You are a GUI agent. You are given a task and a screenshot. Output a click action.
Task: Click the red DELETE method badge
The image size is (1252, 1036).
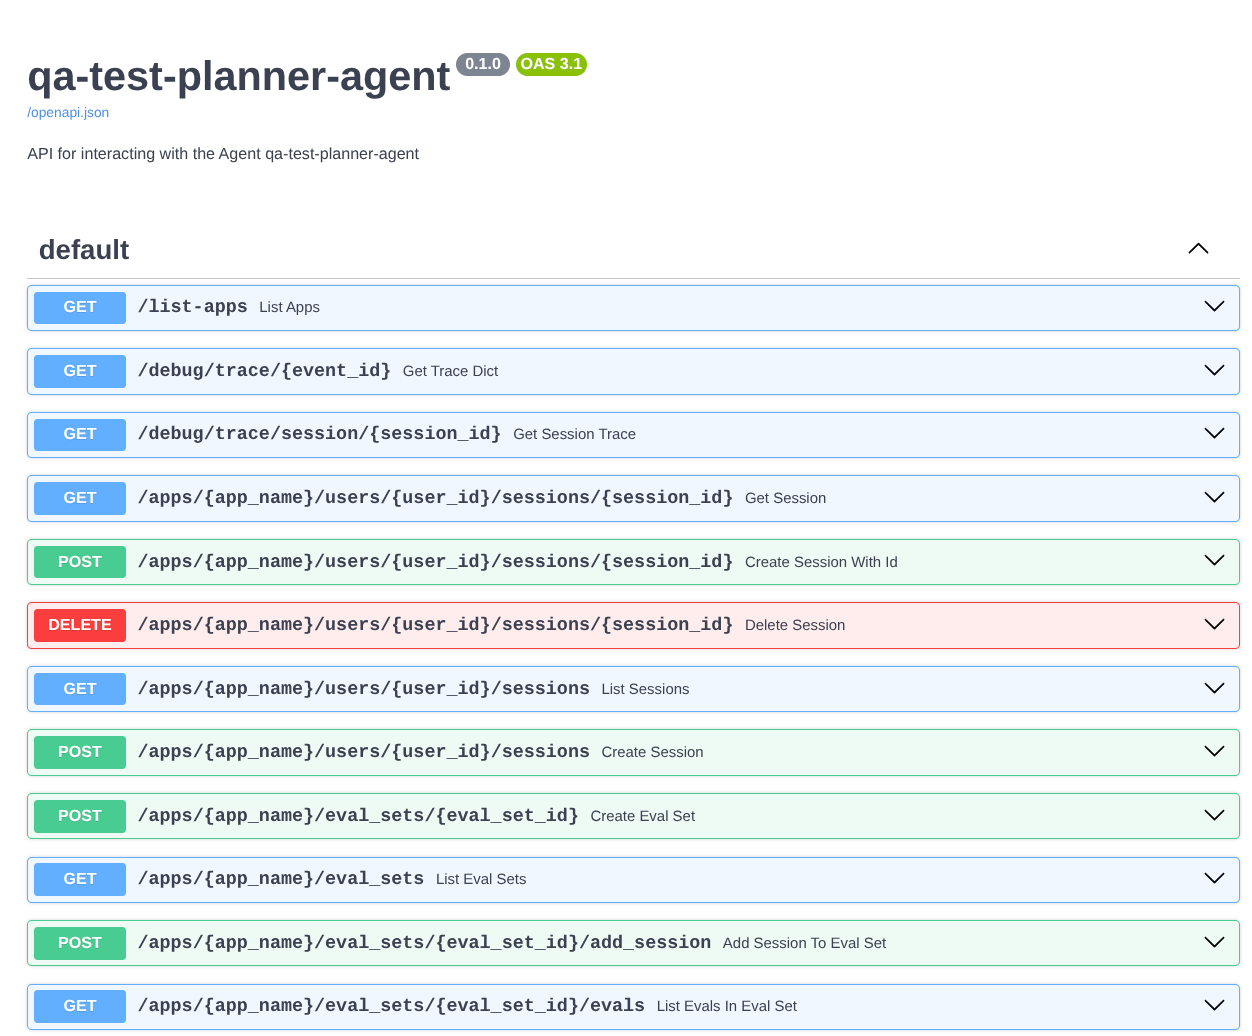pos(80,625)
